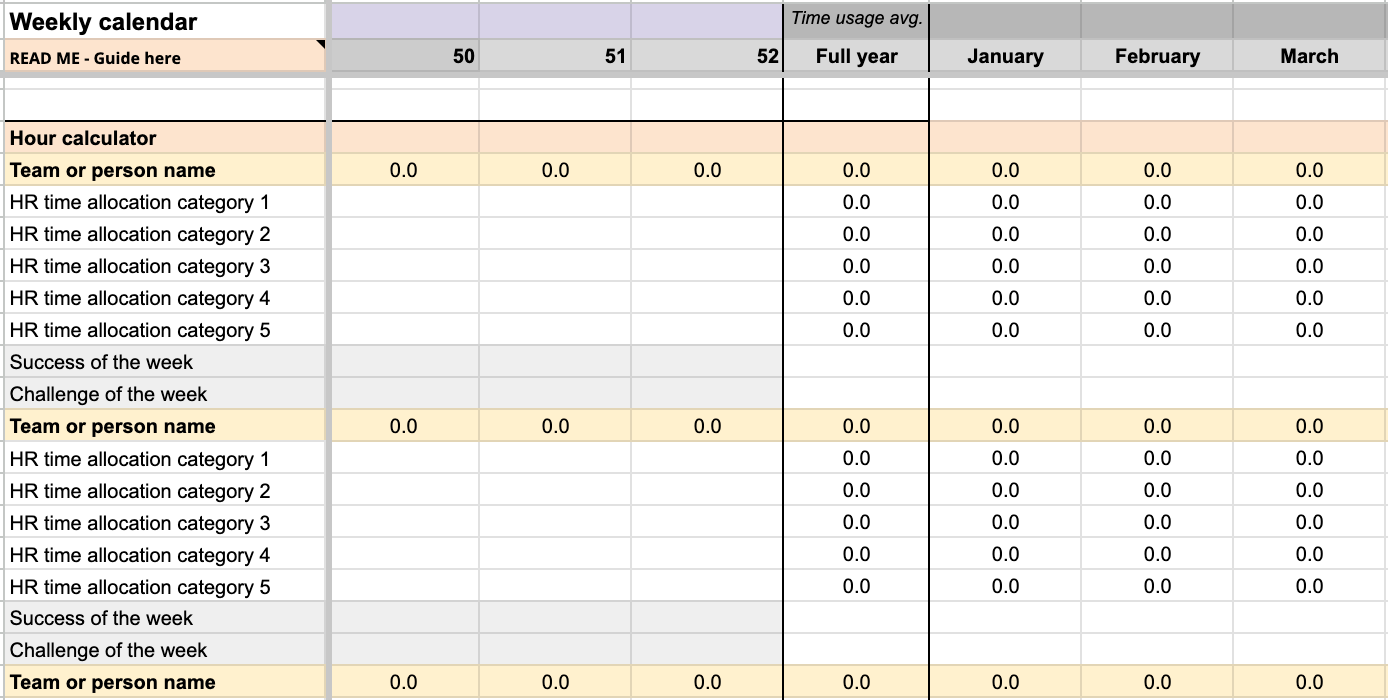Select the week 52 column header
This screenshot has width=1388, height=700.
point(707,56)
